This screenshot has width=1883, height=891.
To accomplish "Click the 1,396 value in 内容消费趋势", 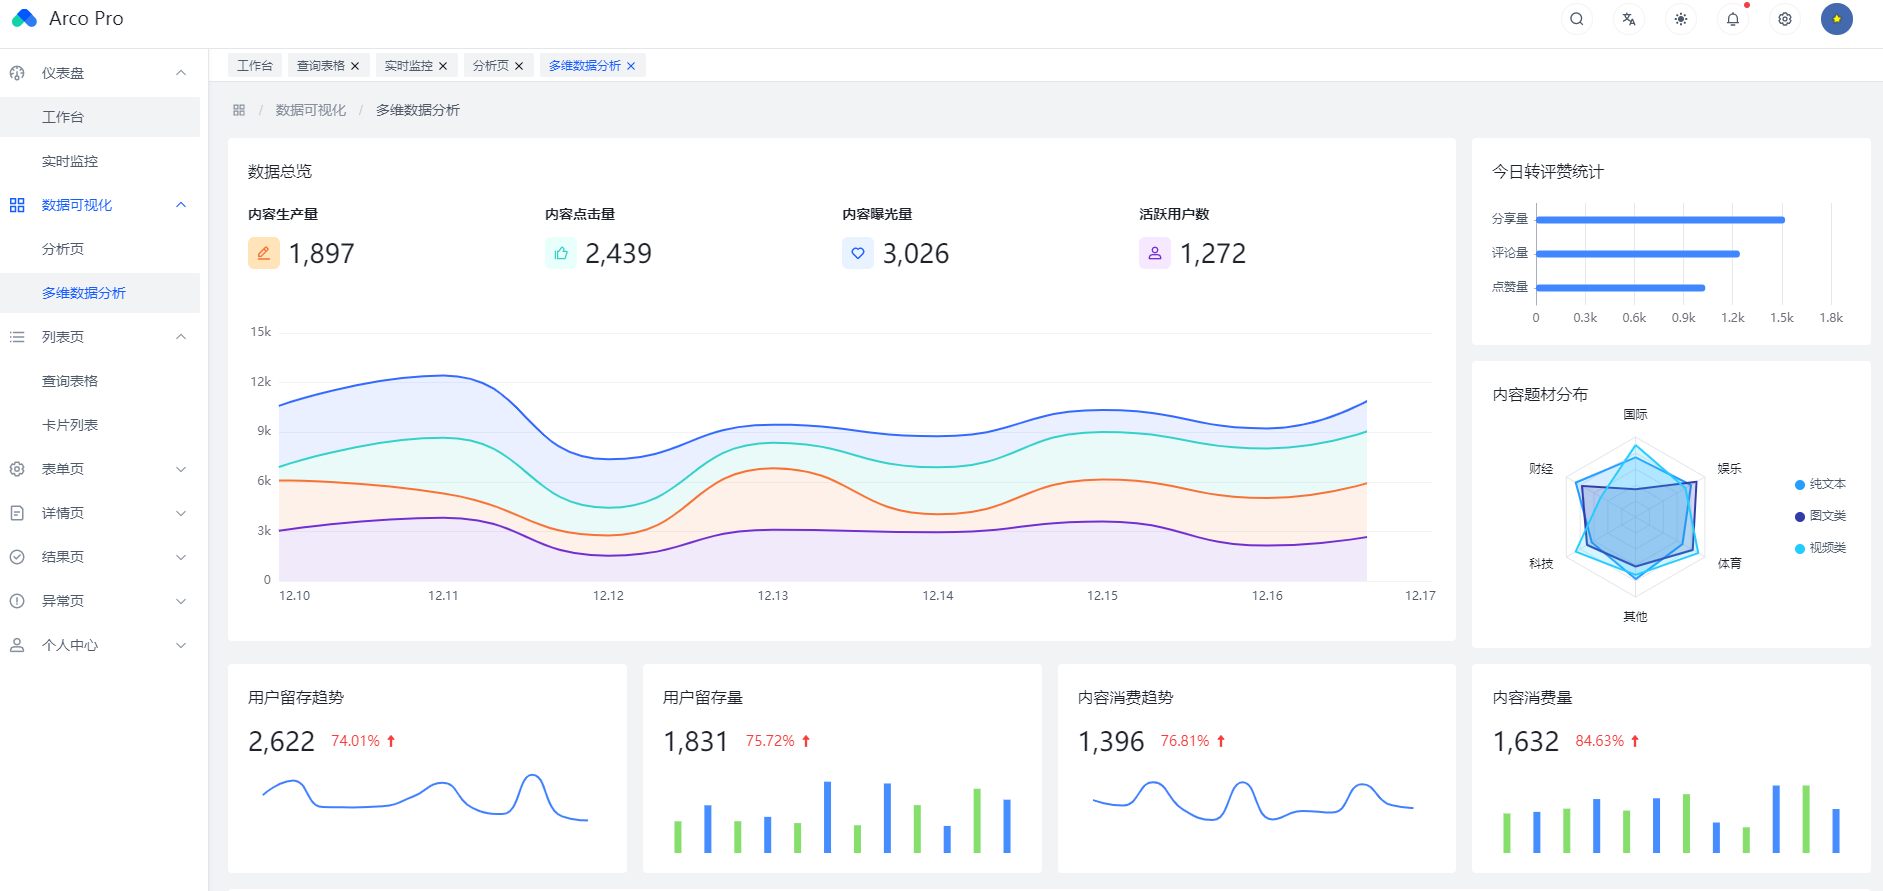I will pyautogui.click(x=1111, y=742).
